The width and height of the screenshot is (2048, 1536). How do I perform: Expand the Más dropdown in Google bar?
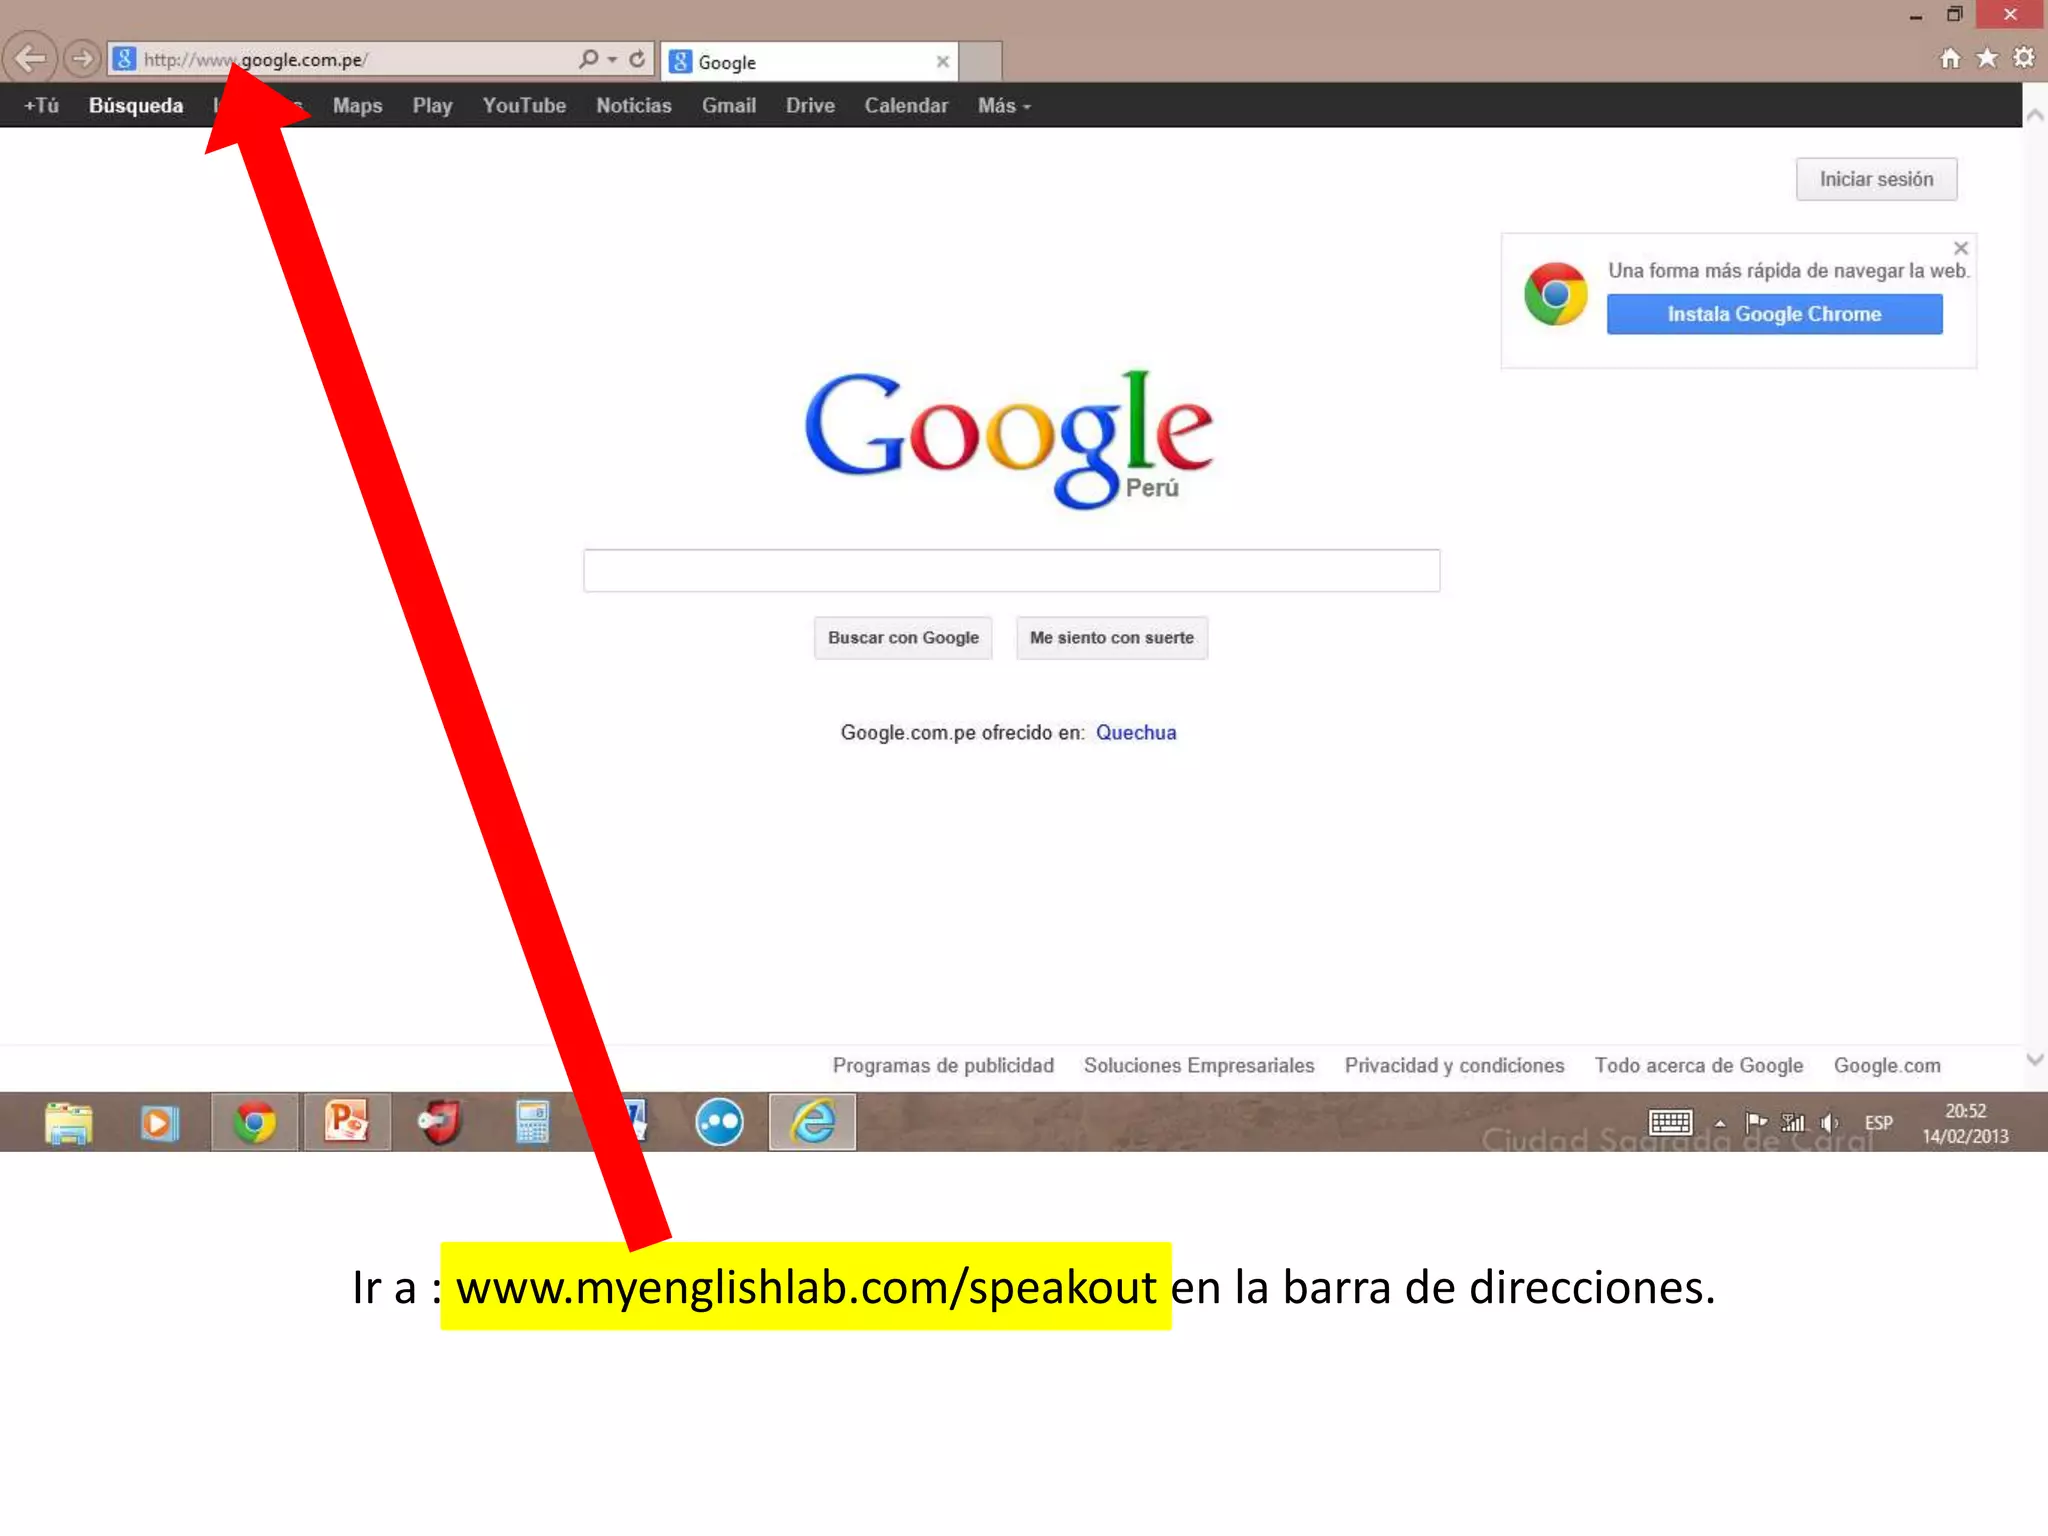pyautogui.click(x=1003, y=106)
